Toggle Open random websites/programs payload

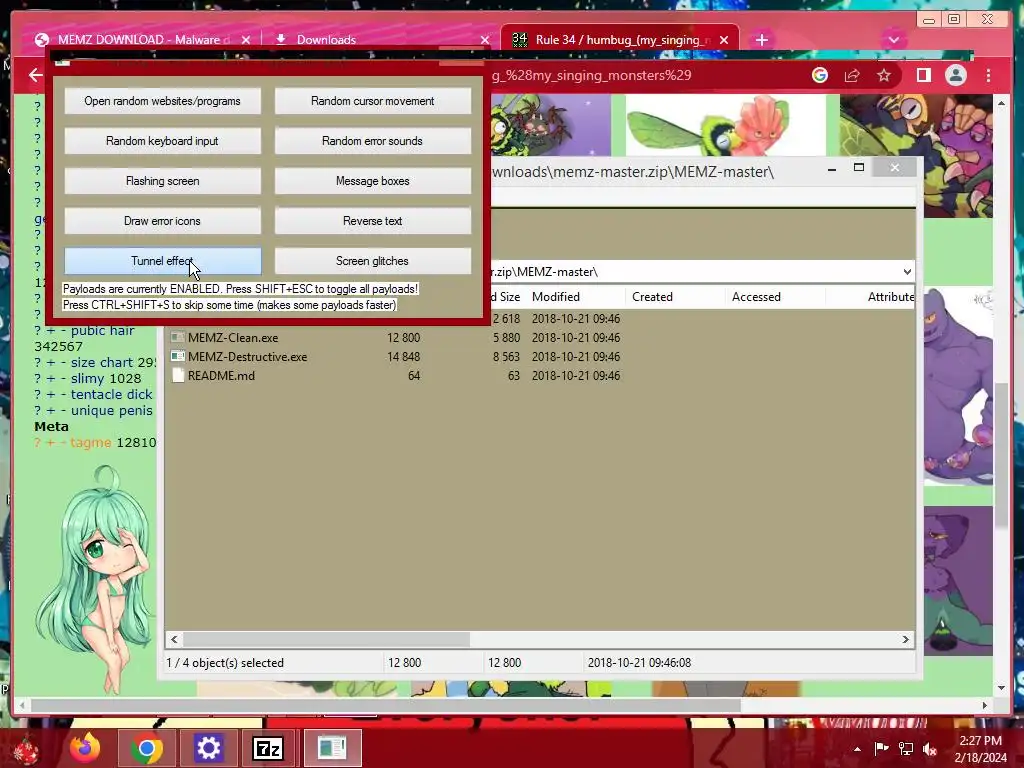(162, 101)
